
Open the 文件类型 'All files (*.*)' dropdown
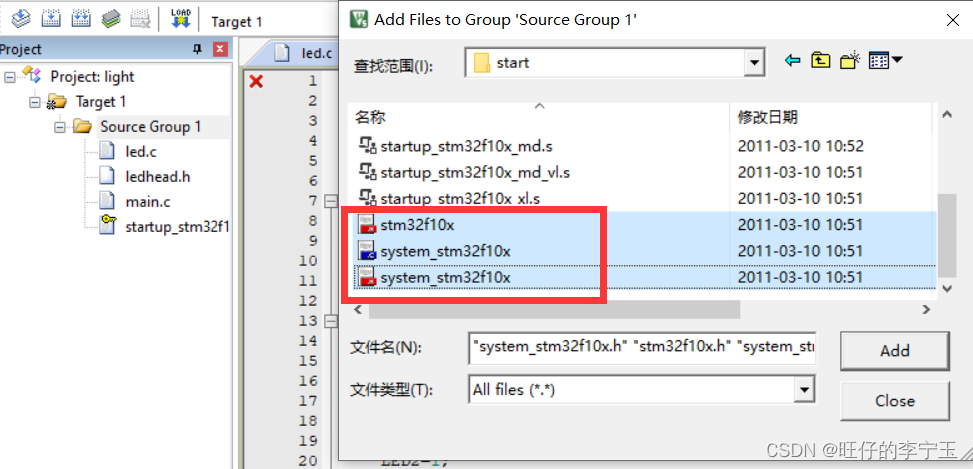click(642, 390)
